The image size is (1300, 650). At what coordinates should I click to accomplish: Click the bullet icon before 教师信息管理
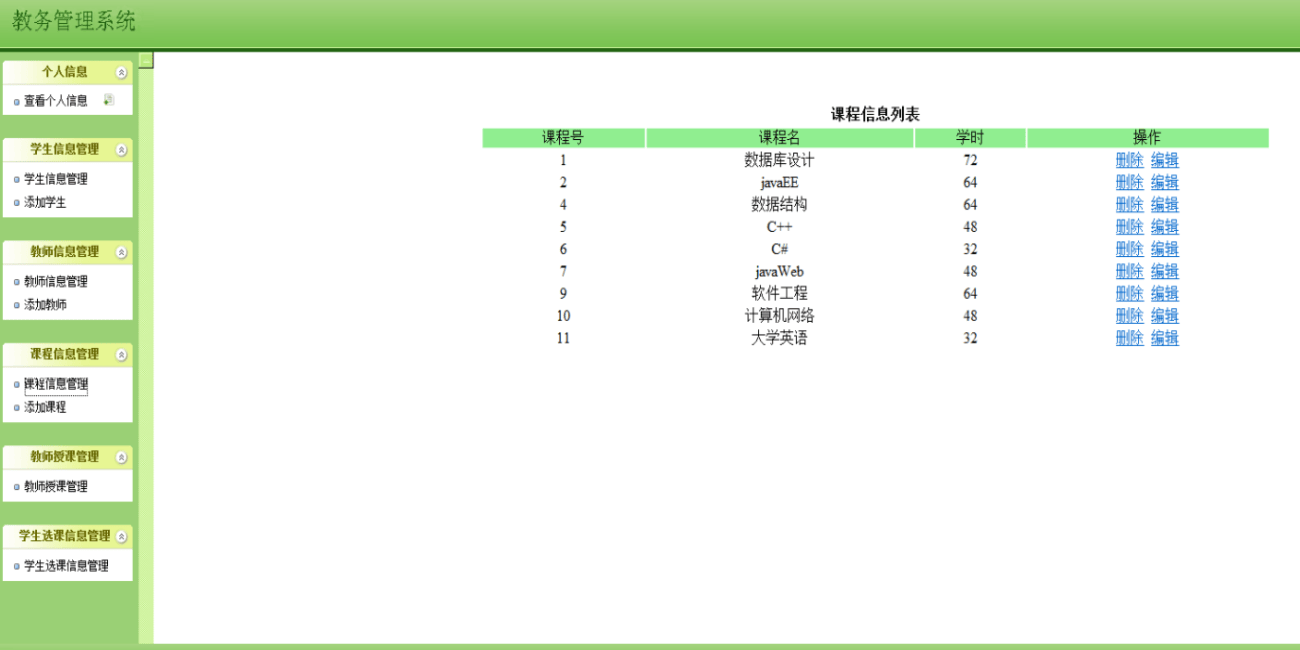click(15, 281)
